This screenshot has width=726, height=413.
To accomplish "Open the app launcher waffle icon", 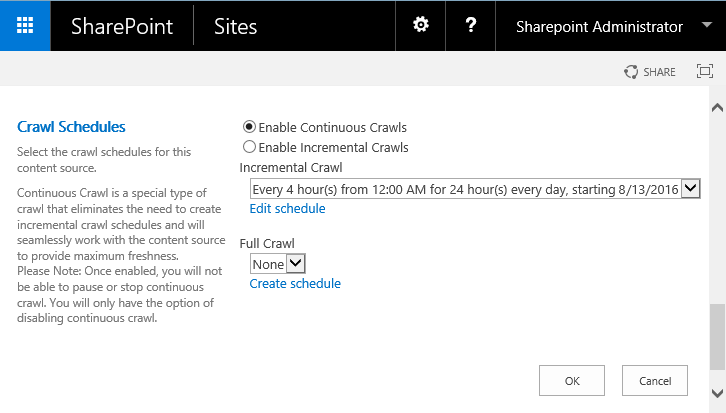I will click(25, 25).
